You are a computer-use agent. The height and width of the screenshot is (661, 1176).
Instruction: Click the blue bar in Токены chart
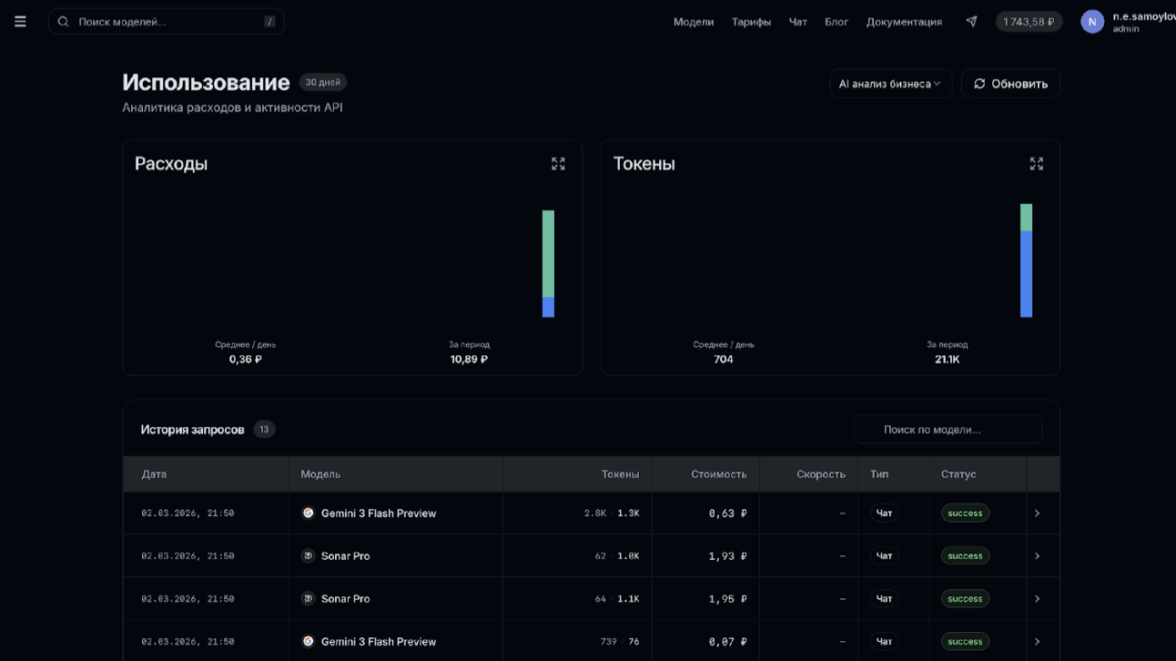(x=1026, y=274)
